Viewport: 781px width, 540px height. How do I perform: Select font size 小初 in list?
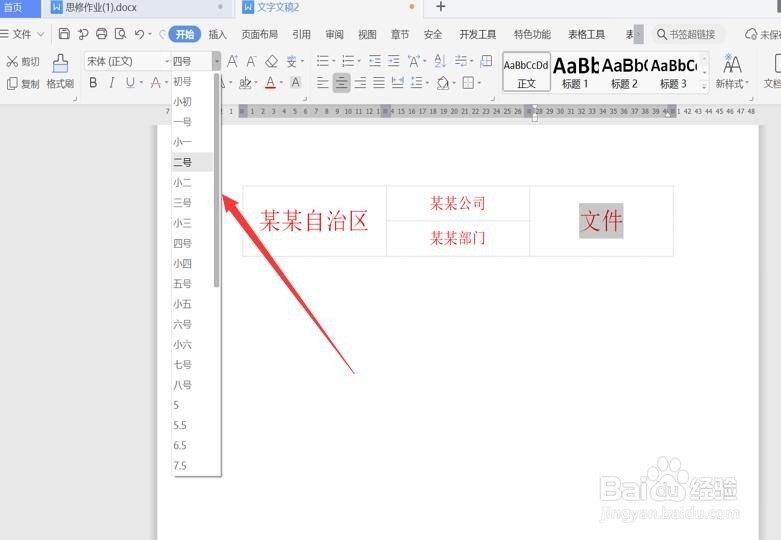tap(193, 102)
